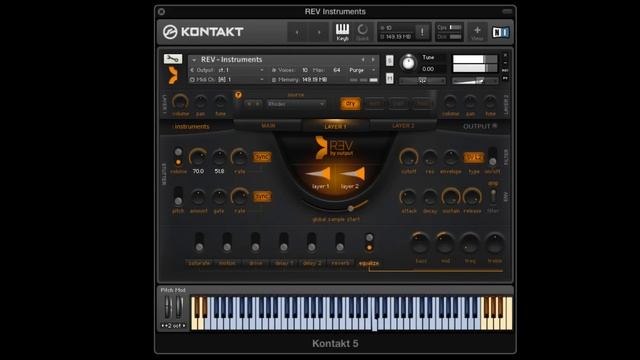This screenshot has width=640, height=360.
Task: Click the pitch bend wheel
Action: pyautogui.click(x=168, y=307)
